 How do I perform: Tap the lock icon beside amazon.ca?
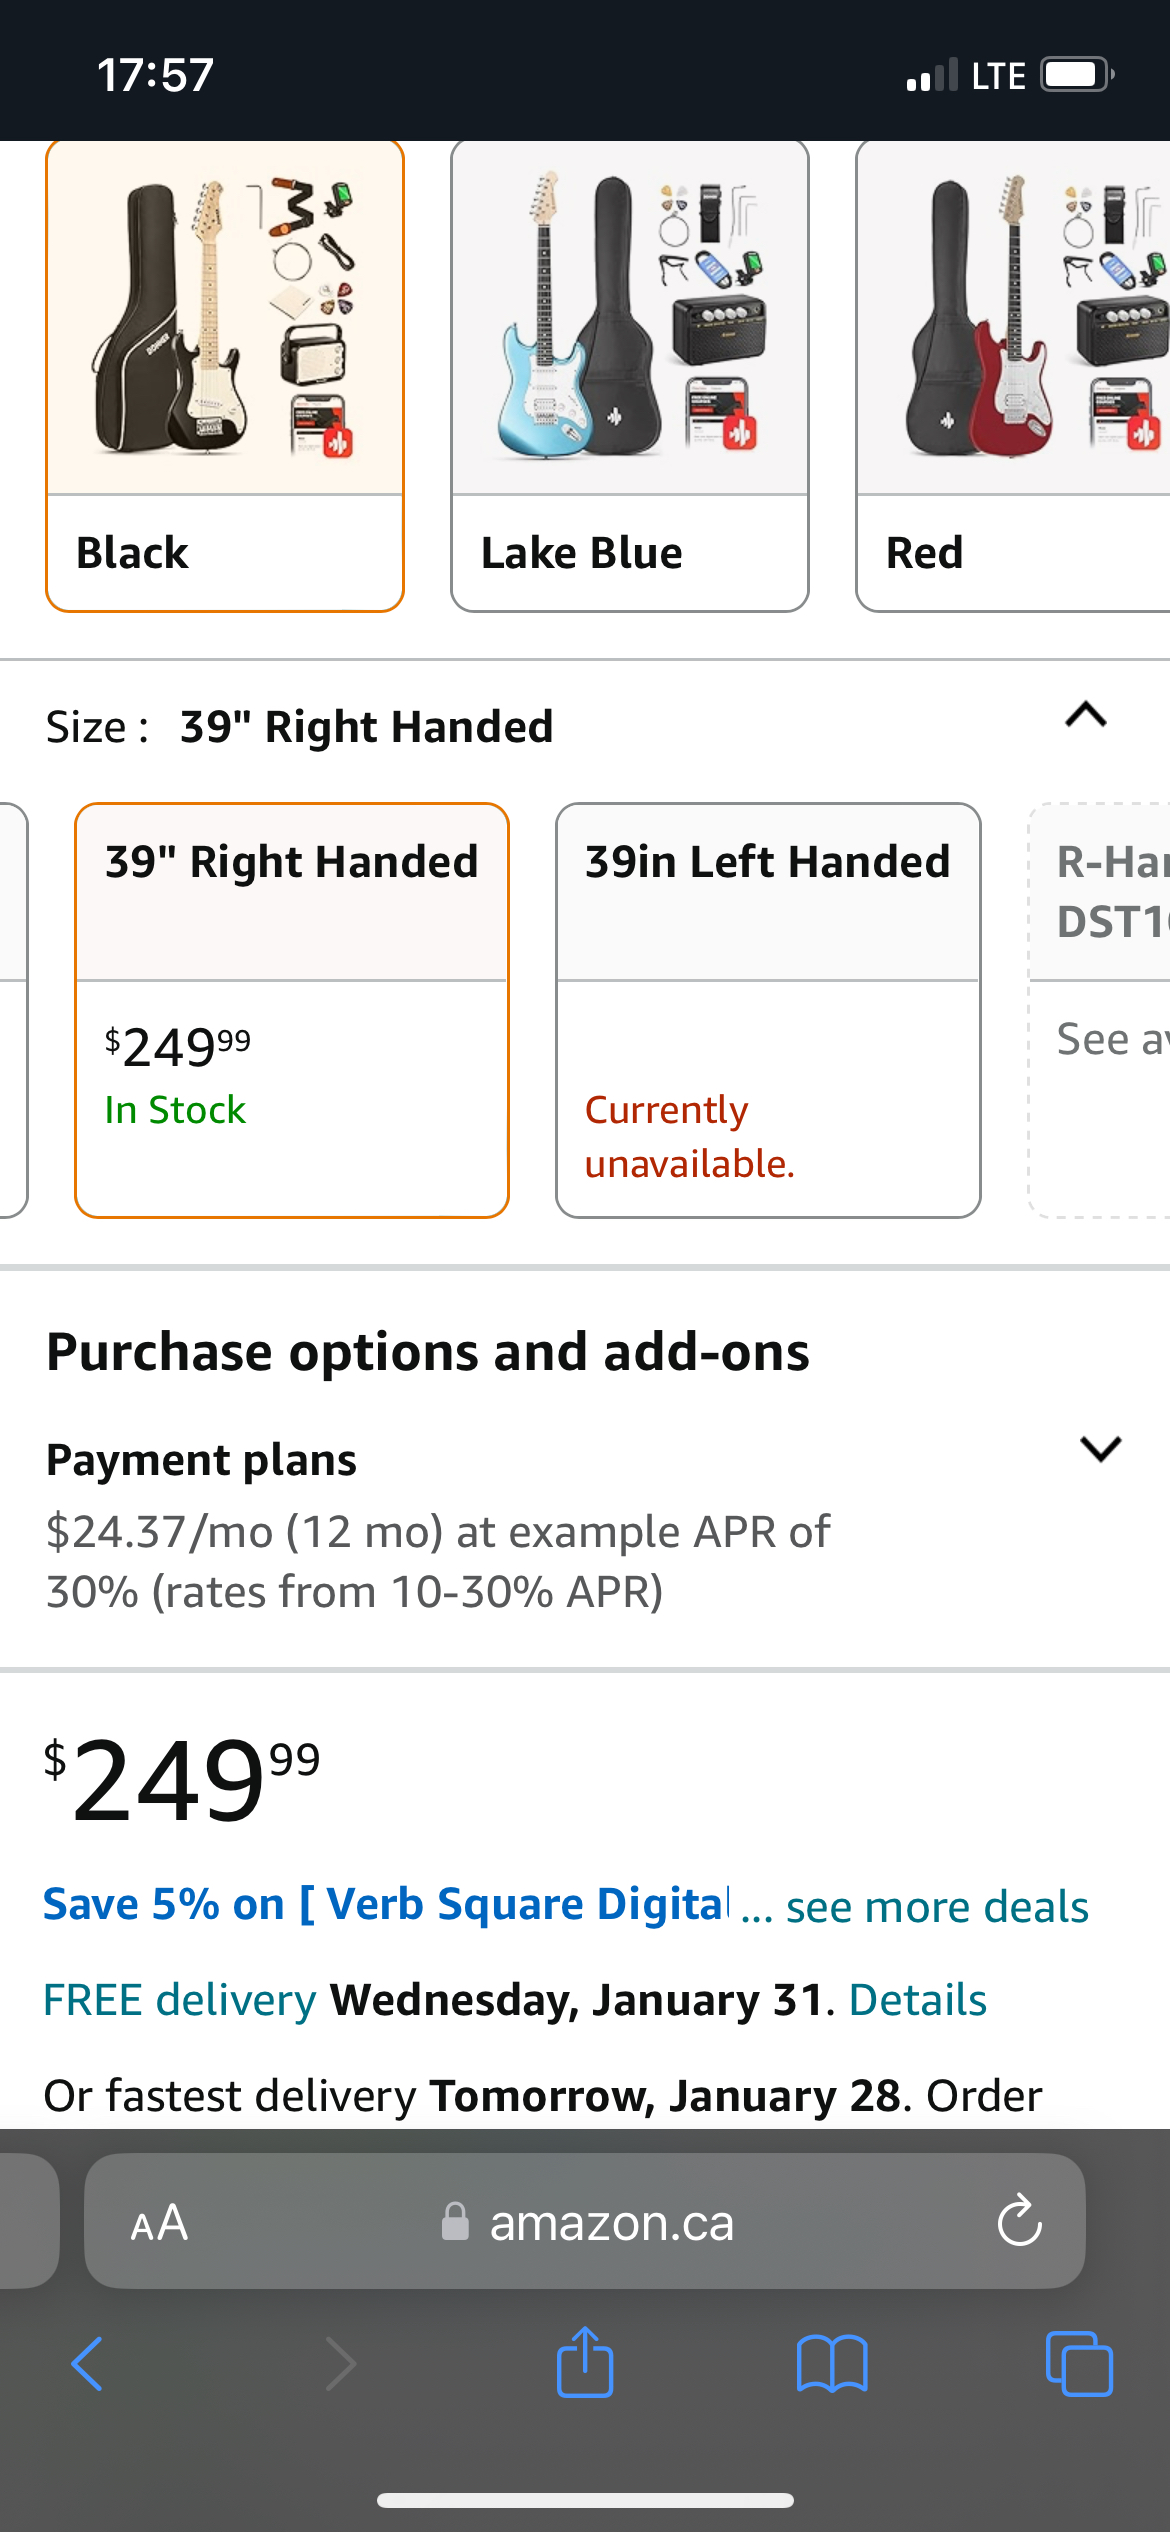click(x=455, y=2221)
